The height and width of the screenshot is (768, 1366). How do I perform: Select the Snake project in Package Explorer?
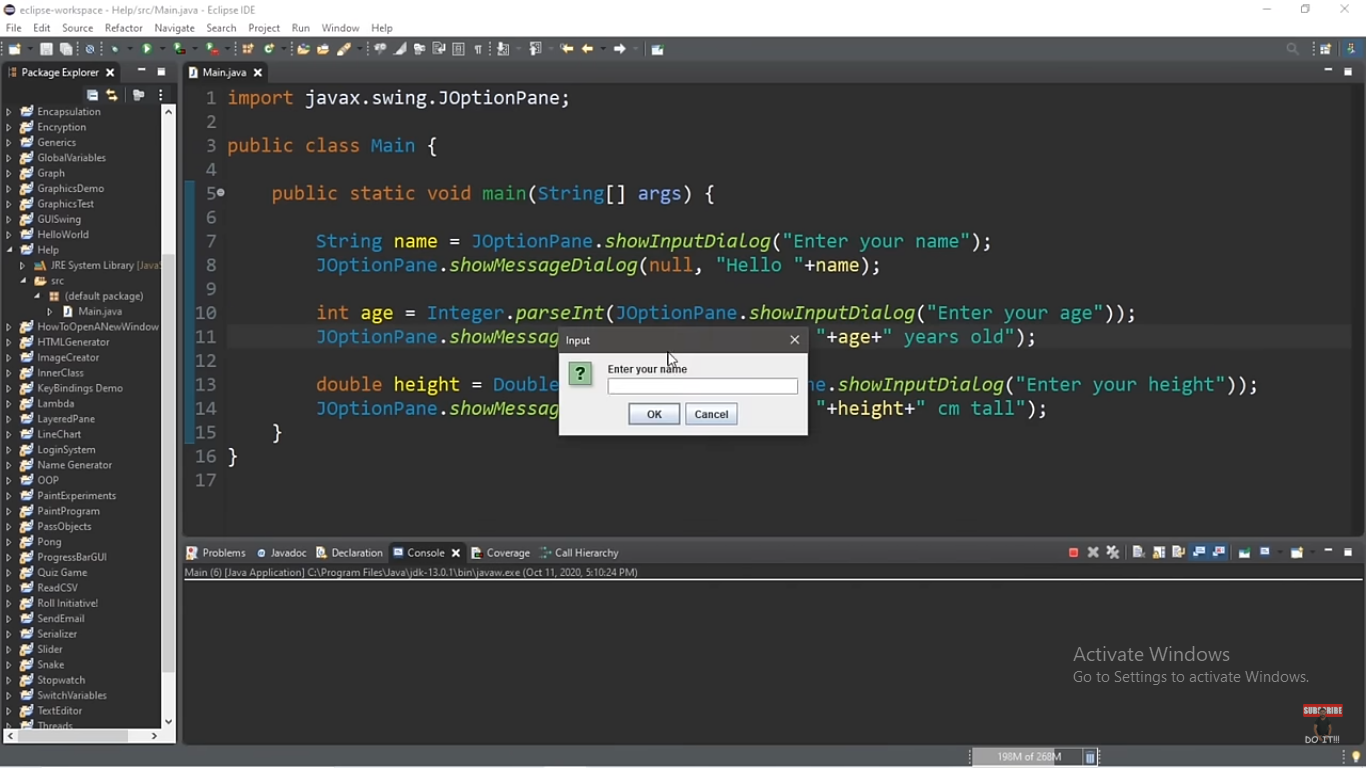tap(50, 665)
